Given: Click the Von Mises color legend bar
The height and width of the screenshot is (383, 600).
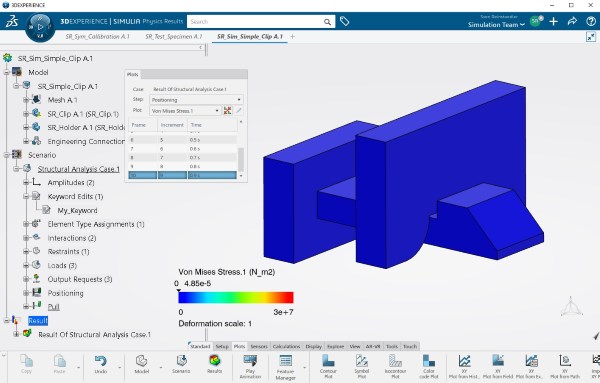Looking at the screenshot, I should coord(236,297).
